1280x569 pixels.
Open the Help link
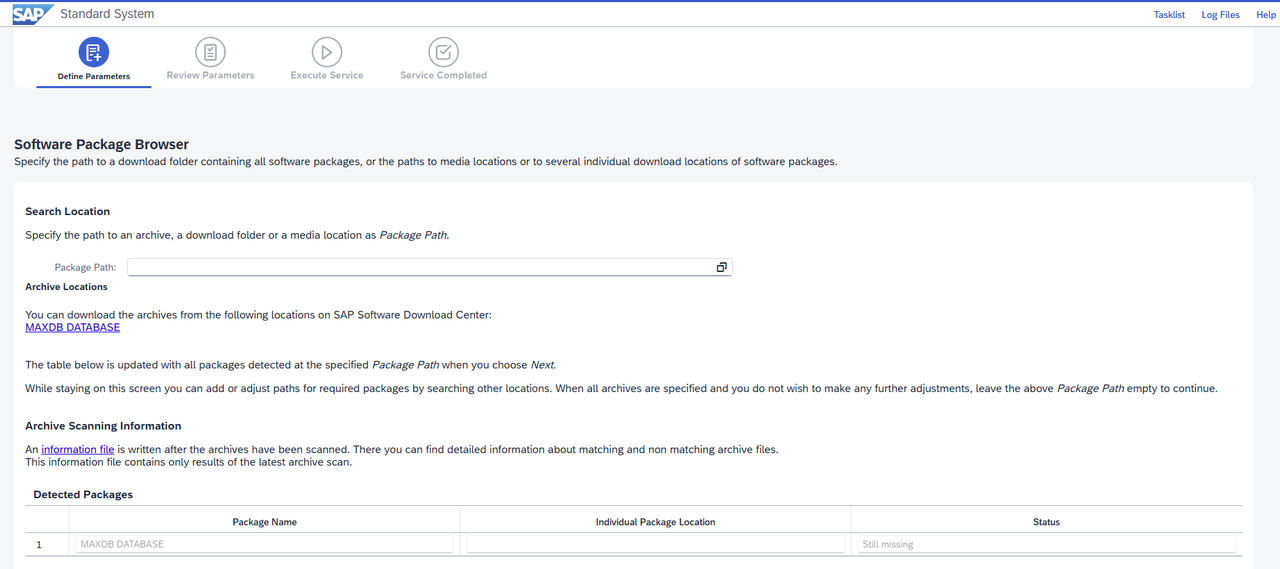click(x=1266, y=15)
